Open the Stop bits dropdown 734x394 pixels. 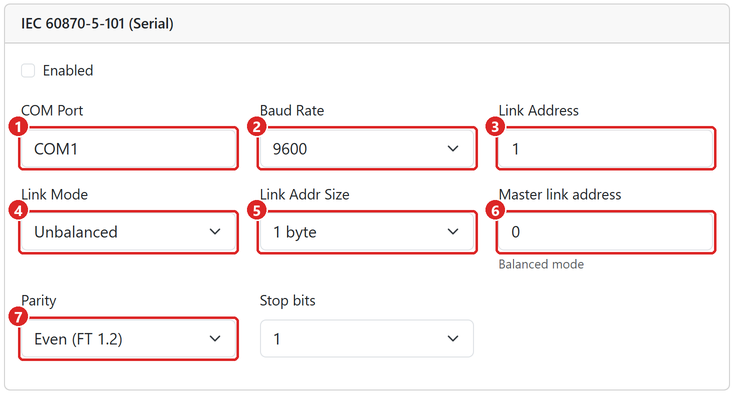(x=367, y=339)
